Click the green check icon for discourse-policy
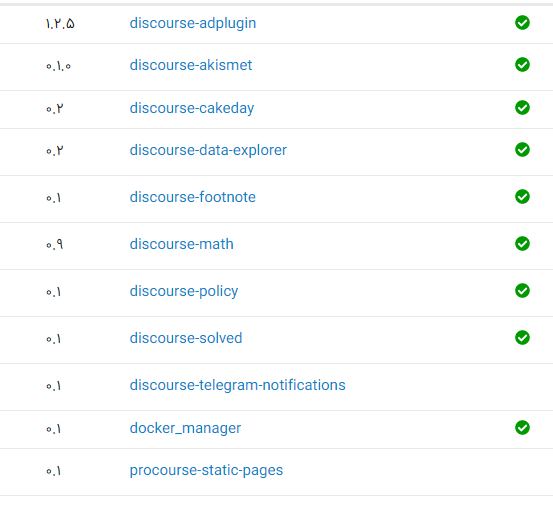 tap(522, 291)
